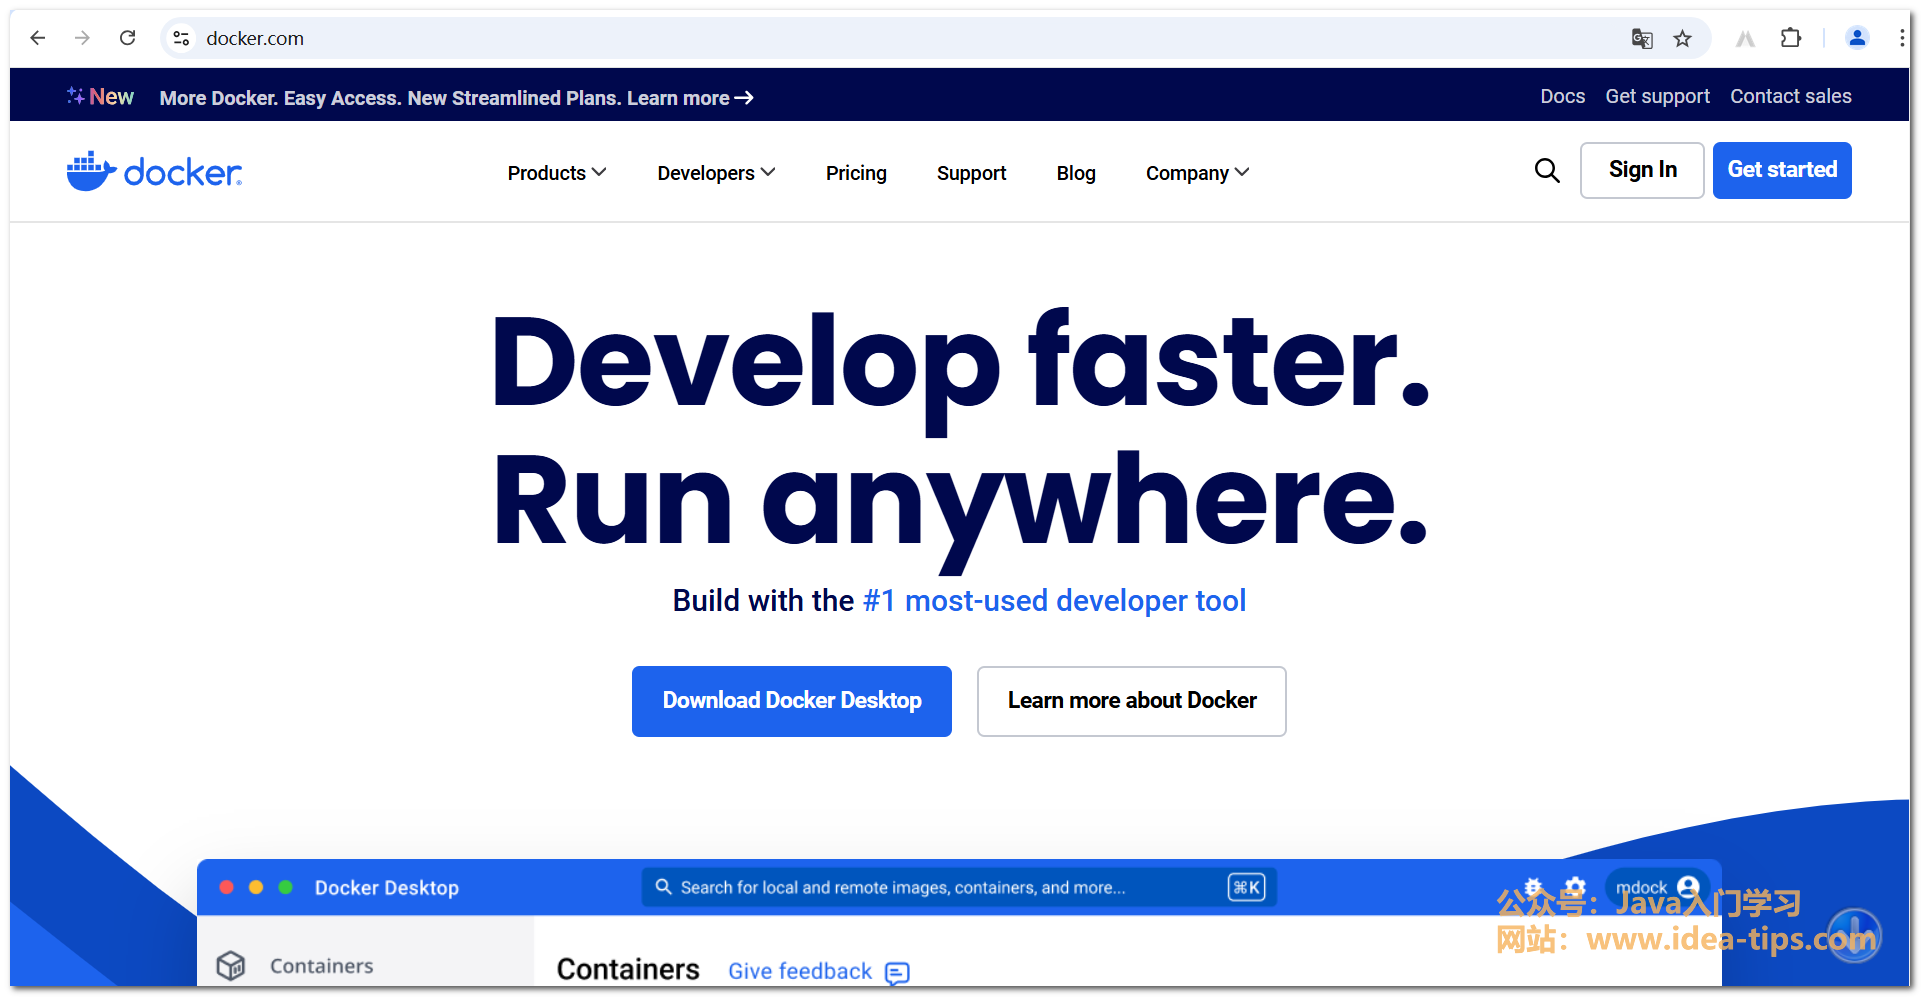Select Containers in Docker Desktop sidebar
The width and height of the screenshot is (1921, 997).
(321, 965)
